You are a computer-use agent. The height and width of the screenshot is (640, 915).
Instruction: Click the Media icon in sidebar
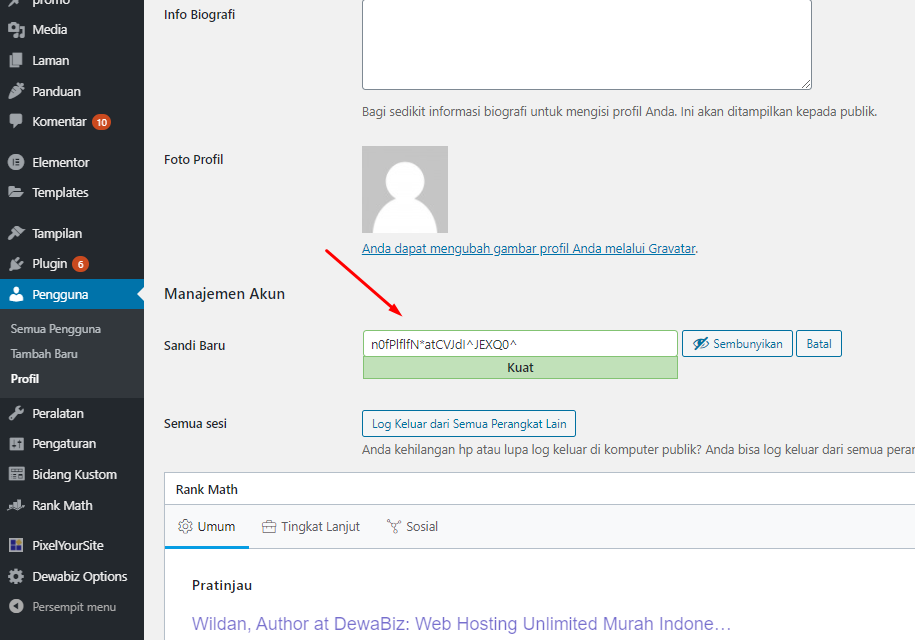pos(16,30)
